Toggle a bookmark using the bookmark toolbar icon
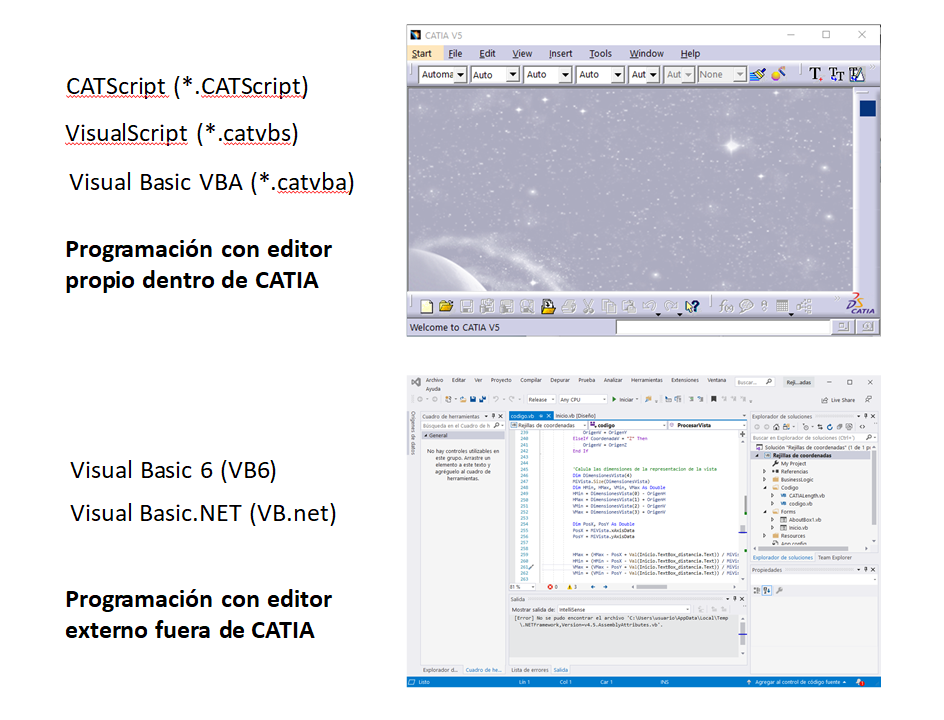944x720 pixels. (712, 397)
